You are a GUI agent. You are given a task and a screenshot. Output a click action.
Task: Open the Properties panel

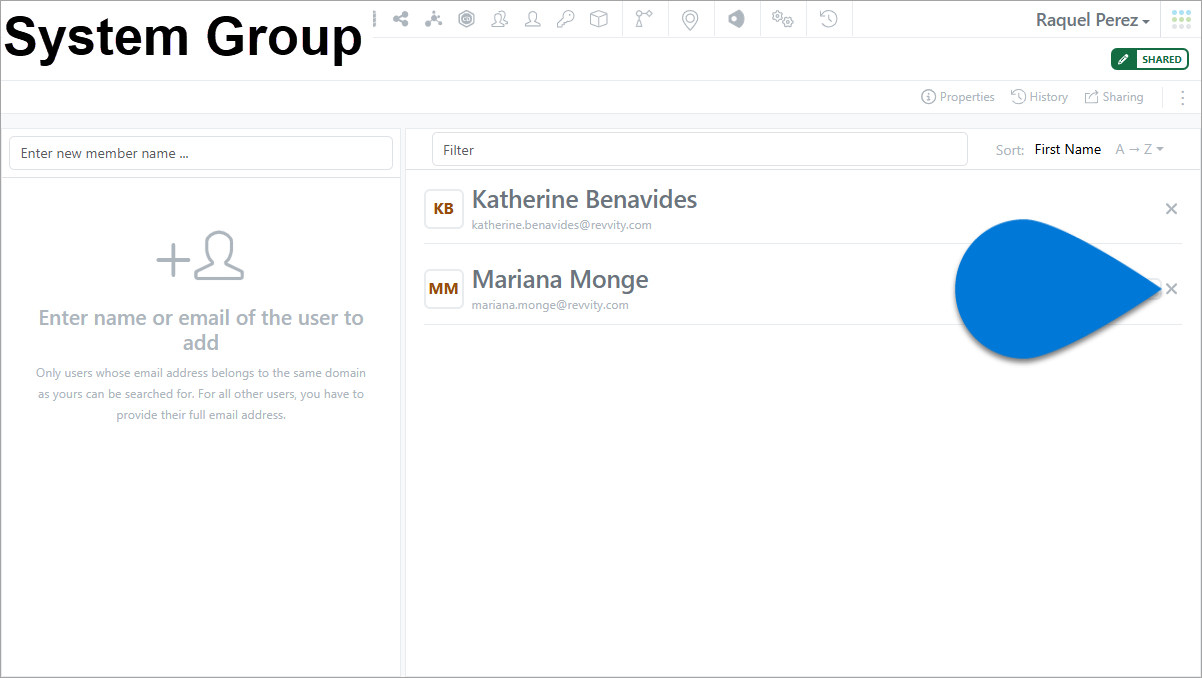tap(958, 97)
